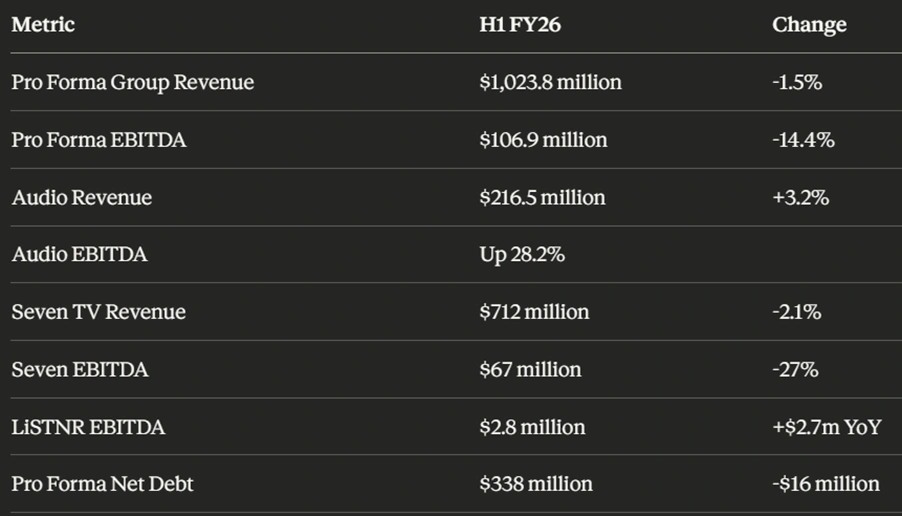The image size is (902, 516).
Task: Select the Audio Revenue row label
Action: coord(82,197)
